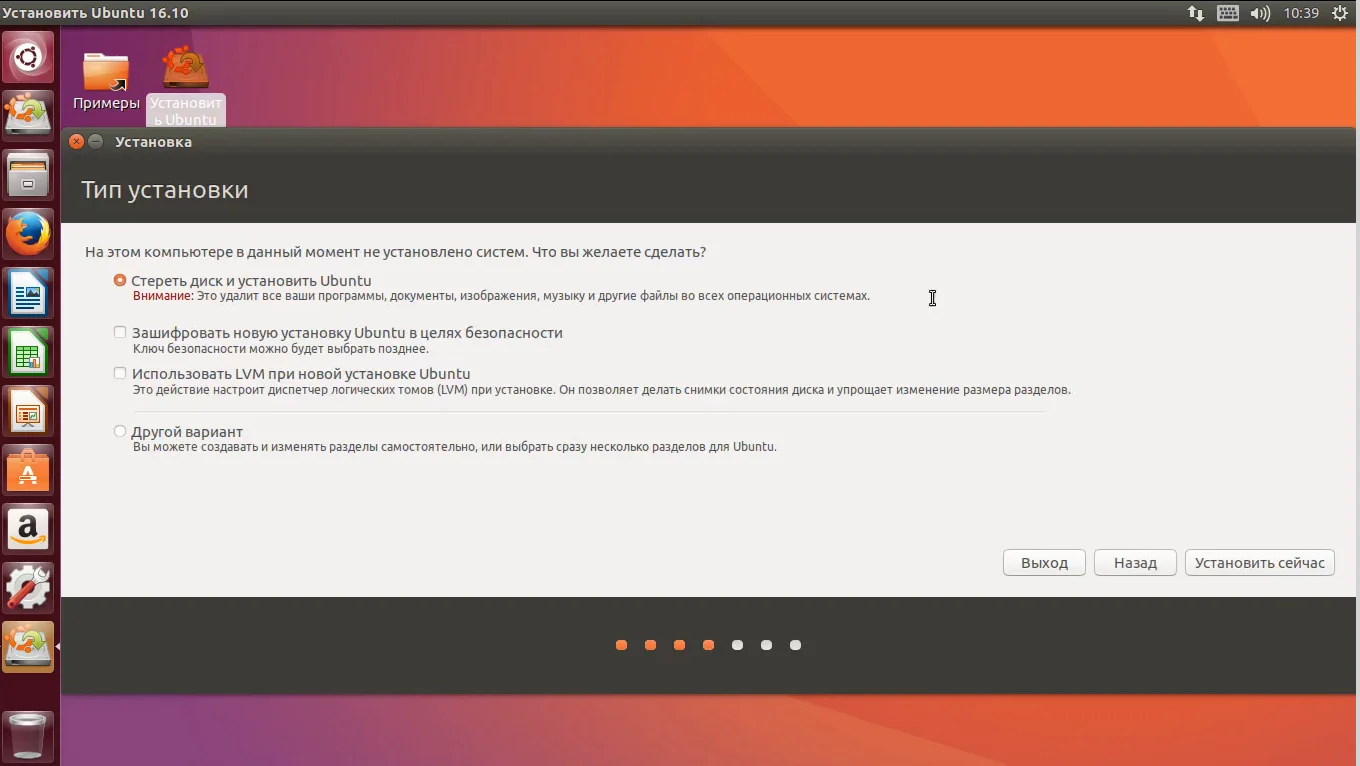Minimize the Установка installer window
1360x766 pixels.
[96, 142]
